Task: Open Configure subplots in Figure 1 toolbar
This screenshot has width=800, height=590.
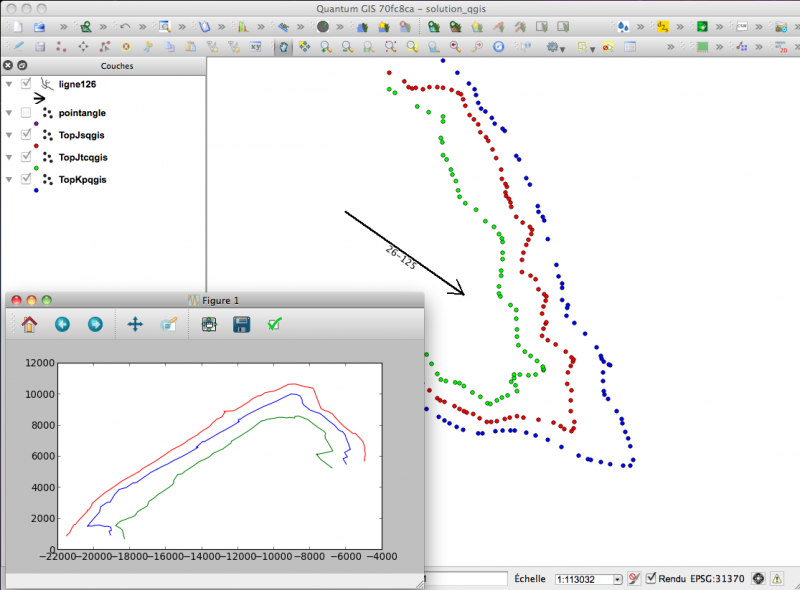Action: (208, 324)
